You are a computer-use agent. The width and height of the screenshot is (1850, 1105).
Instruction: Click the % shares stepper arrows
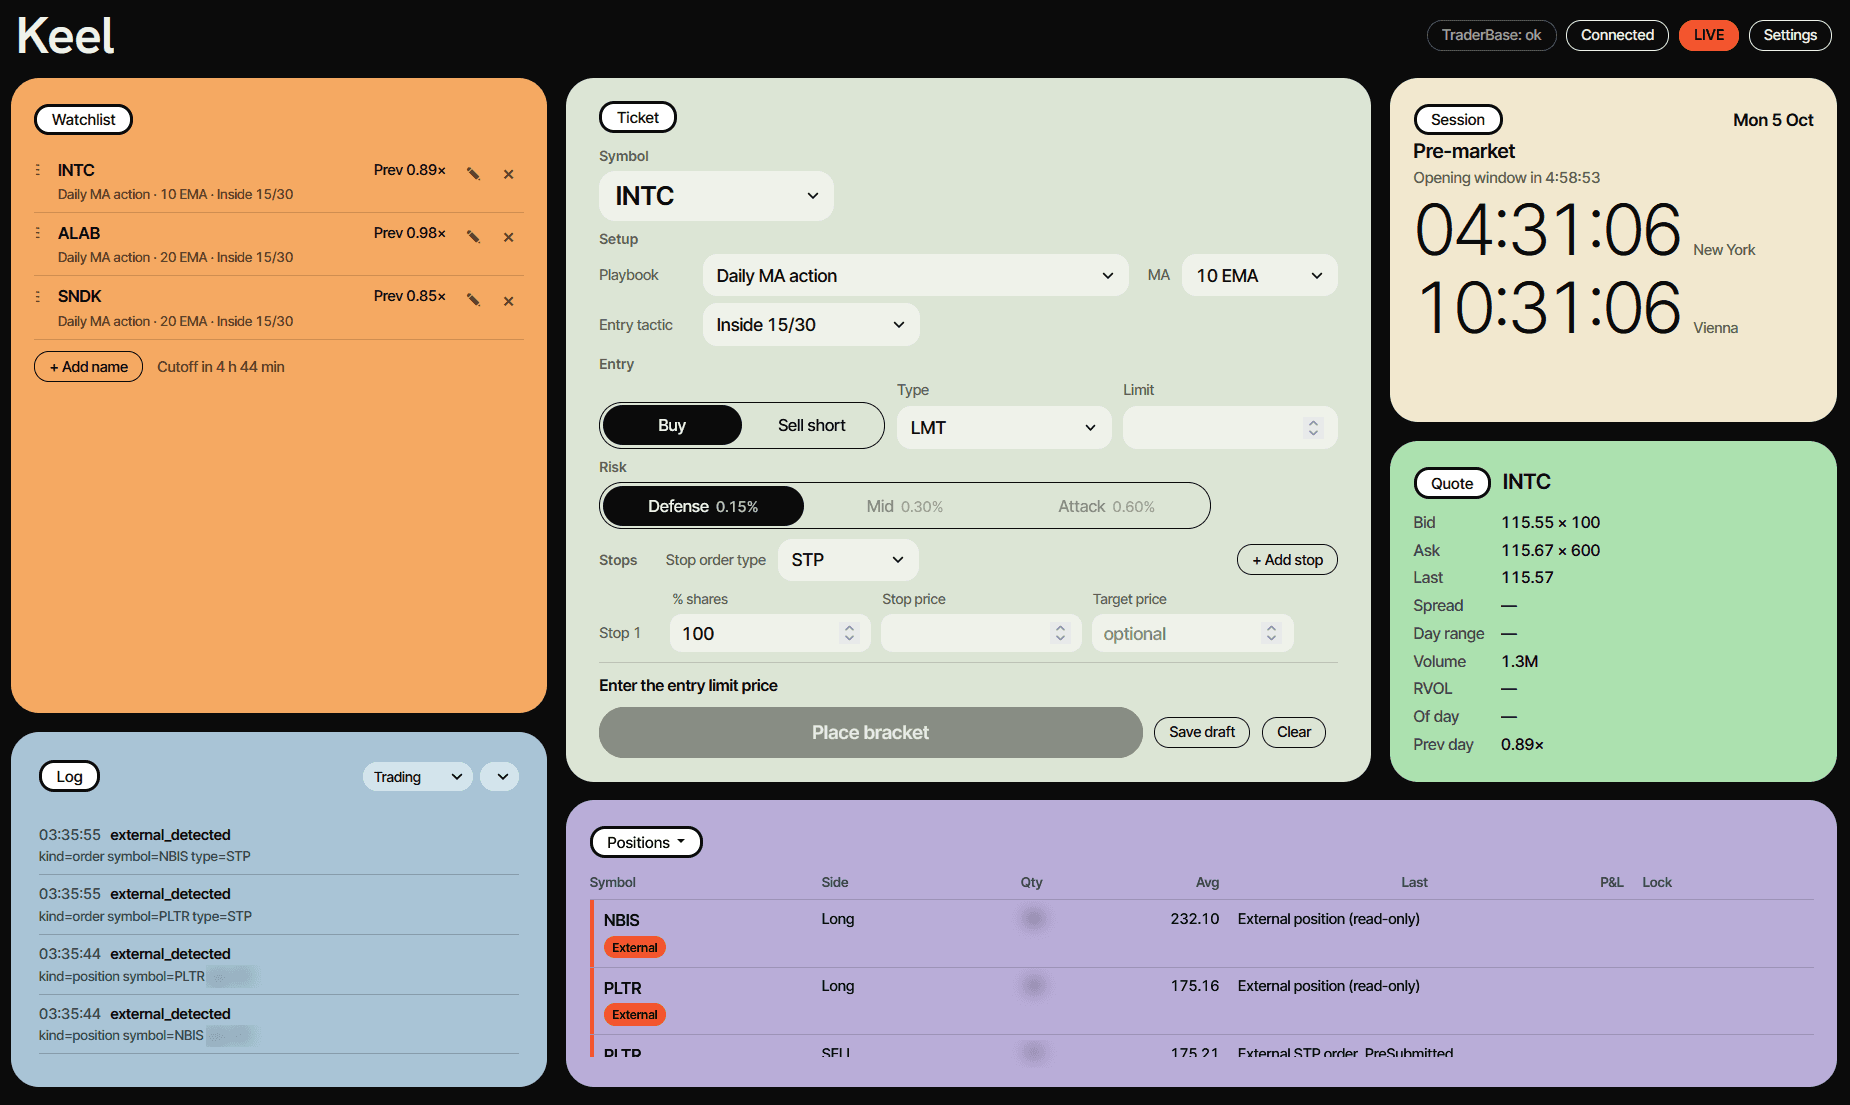[849, 633]
